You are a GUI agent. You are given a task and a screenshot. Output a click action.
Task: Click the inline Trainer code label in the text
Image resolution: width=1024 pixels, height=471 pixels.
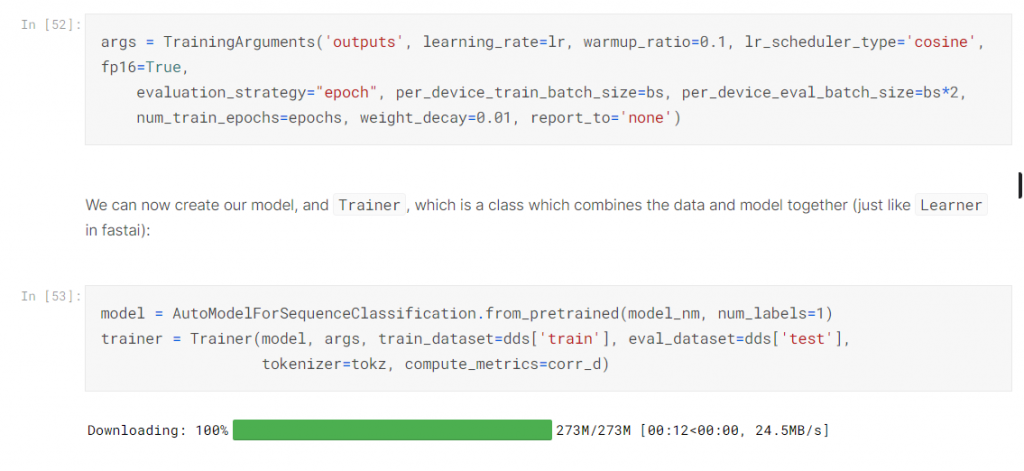point(370,205)
